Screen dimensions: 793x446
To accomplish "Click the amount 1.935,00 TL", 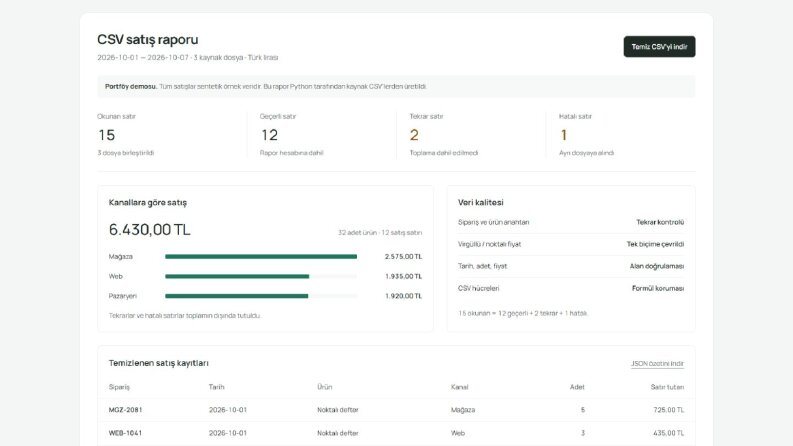I will (403, 277).
